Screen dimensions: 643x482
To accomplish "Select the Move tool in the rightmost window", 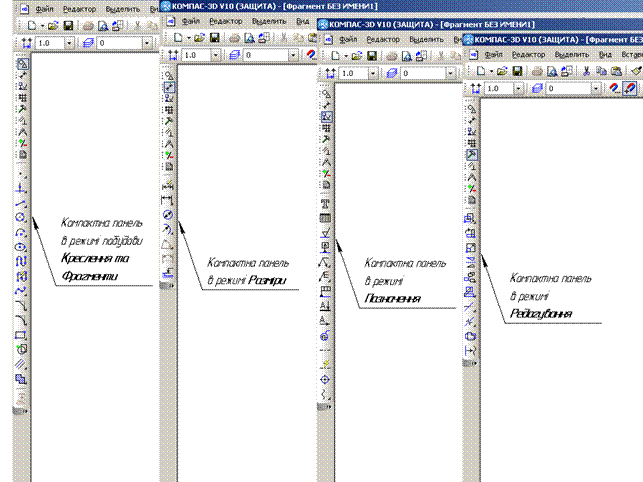I will point(470,219).
